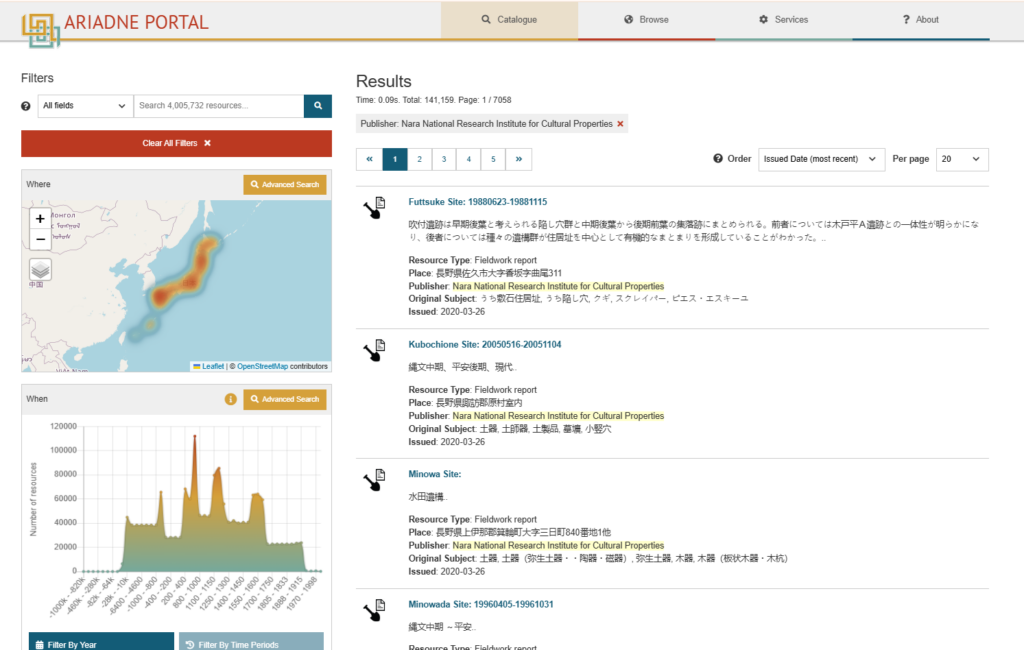Click the tallest peak in timeline chart
The height and width of the screenshot is (650, 1024).
195,436
